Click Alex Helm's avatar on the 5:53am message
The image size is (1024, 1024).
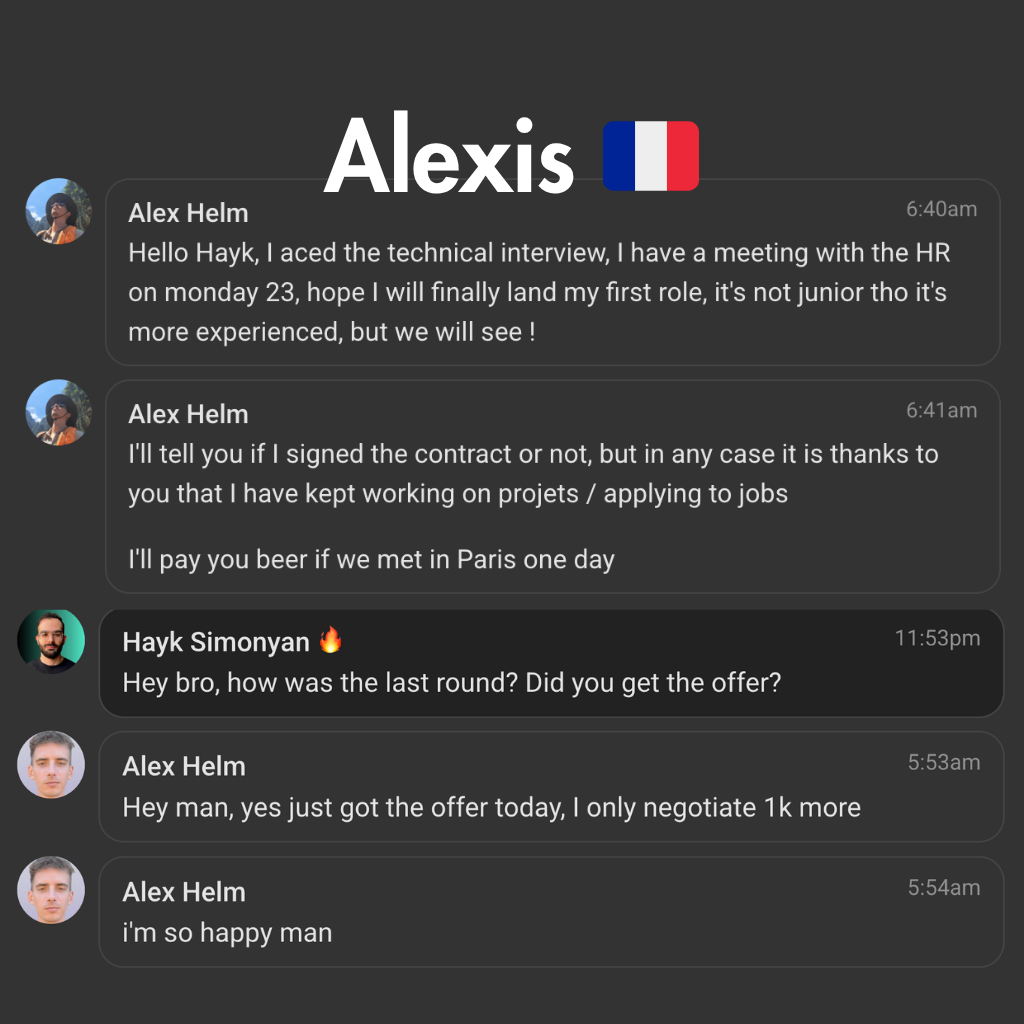pyautogui.click(x=51, y=765)
